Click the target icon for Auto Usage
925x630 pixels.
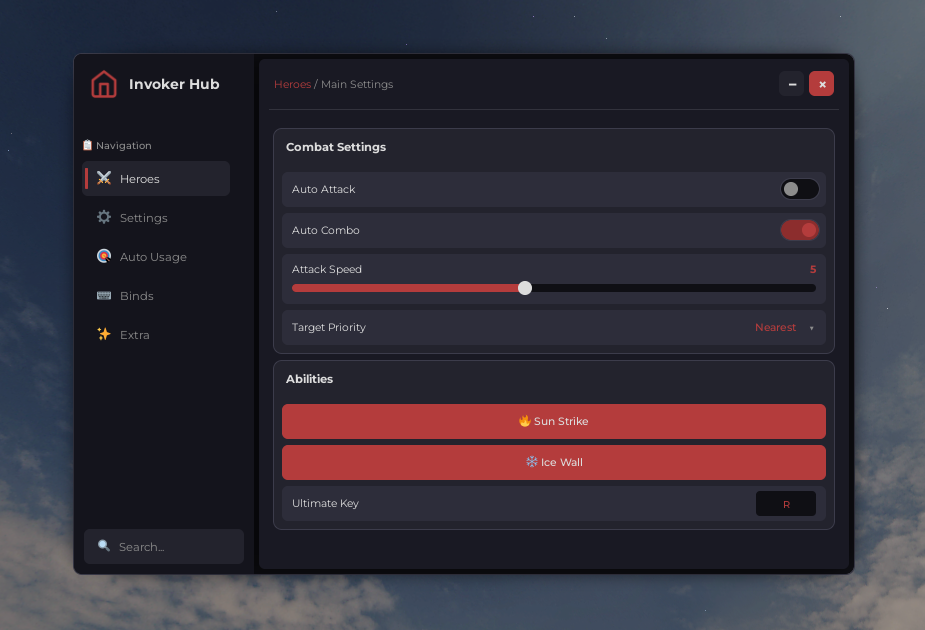104,257
